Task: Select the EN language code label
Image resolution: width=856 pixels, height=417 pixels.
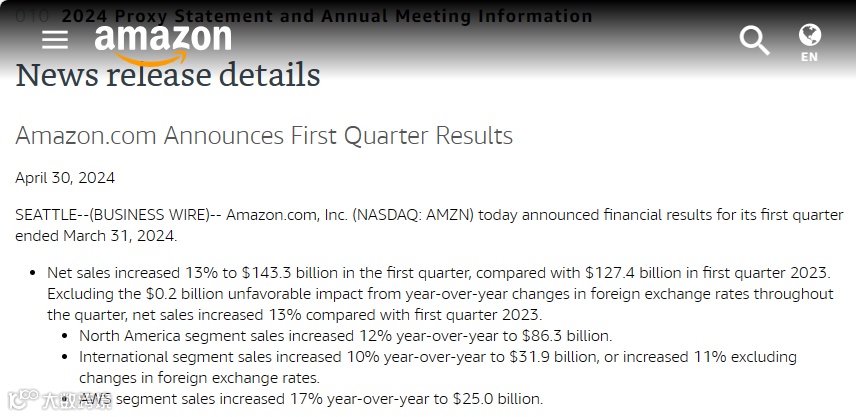Action: [x=809, y=57]
